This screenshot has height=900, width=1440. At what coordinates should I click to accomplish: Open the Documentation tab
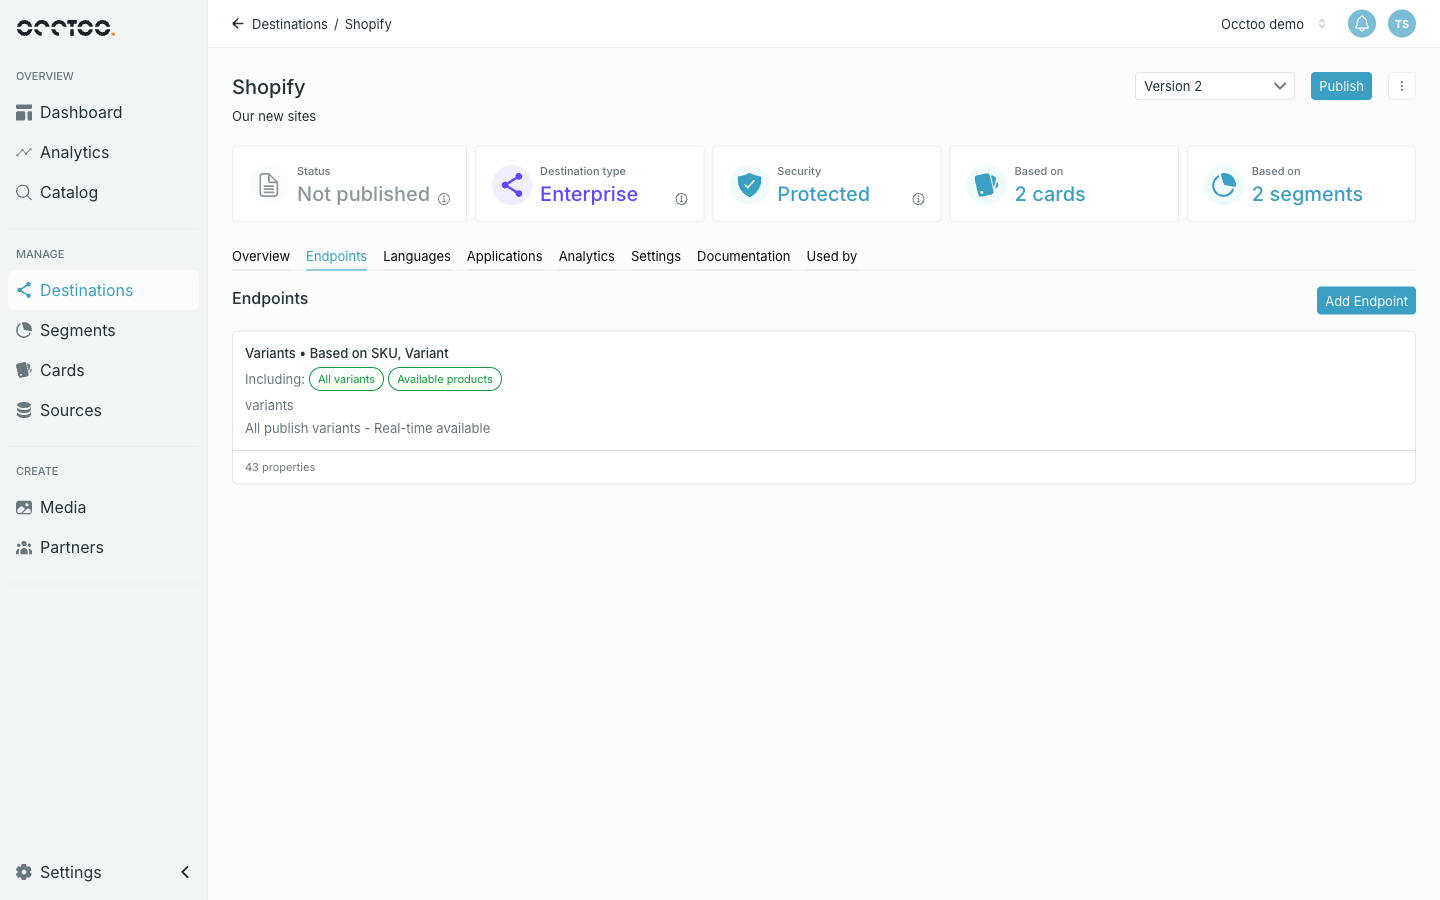click(744, 257)
